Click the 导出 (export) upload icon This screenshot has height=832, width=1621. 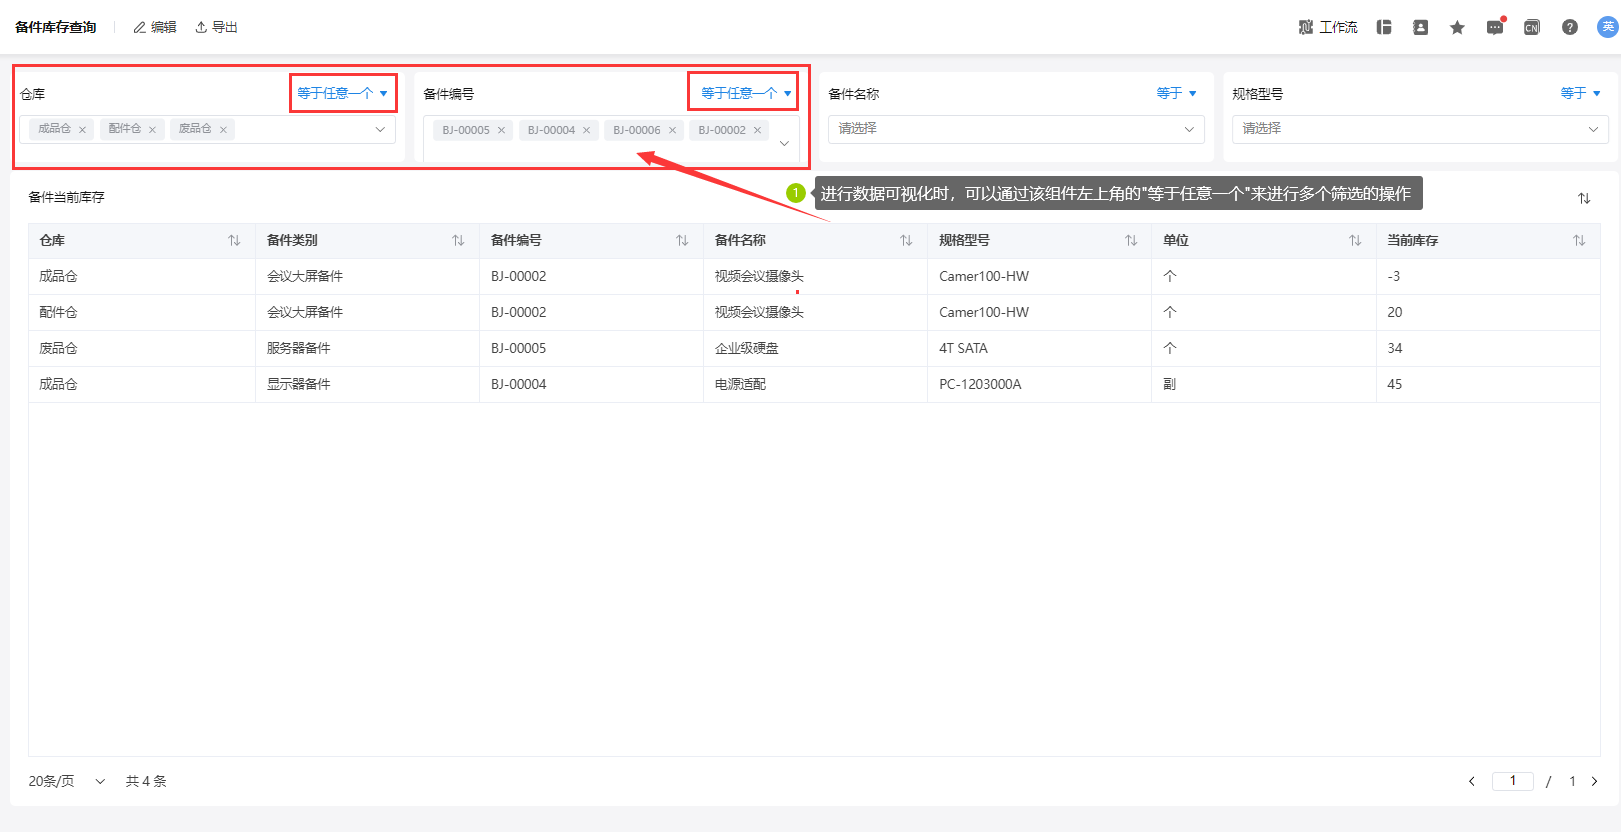[x=201, y=27]
